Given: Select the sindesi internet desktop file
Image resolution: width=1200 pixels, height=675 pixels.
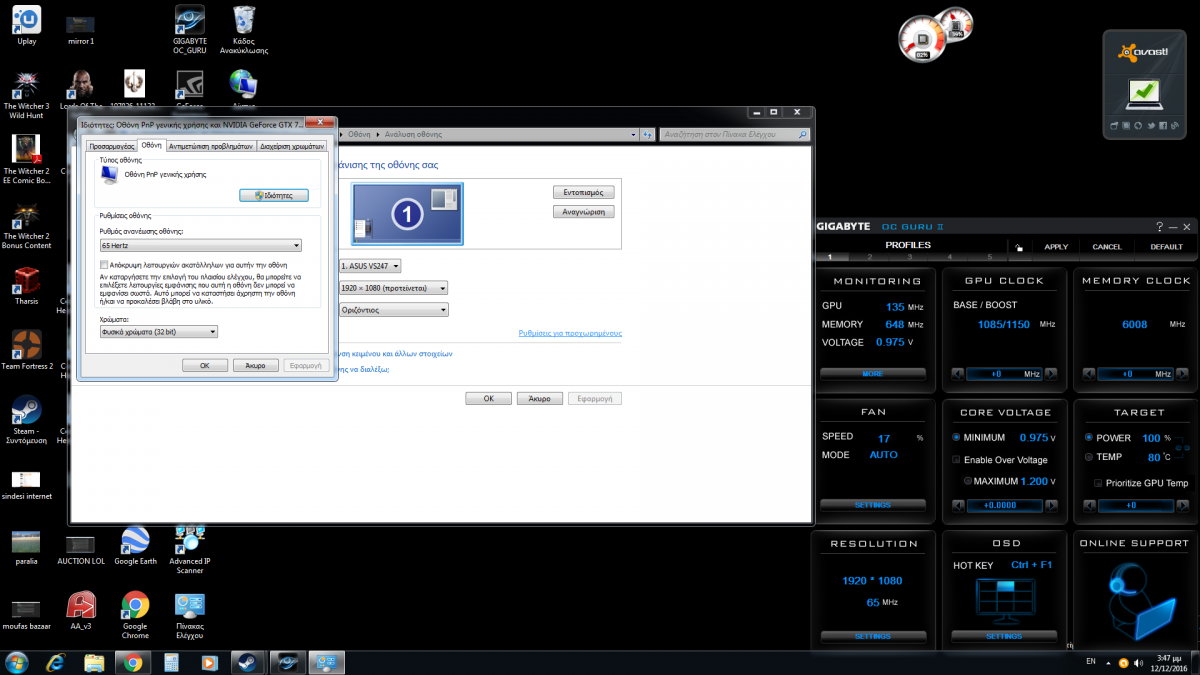Looking at the screenshot, I should (x=27, y=485).
